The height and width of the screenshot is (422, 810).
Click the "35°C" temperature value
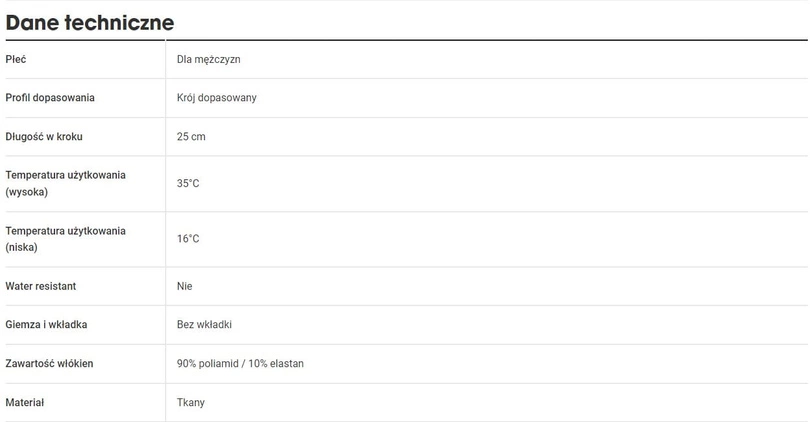188,184
